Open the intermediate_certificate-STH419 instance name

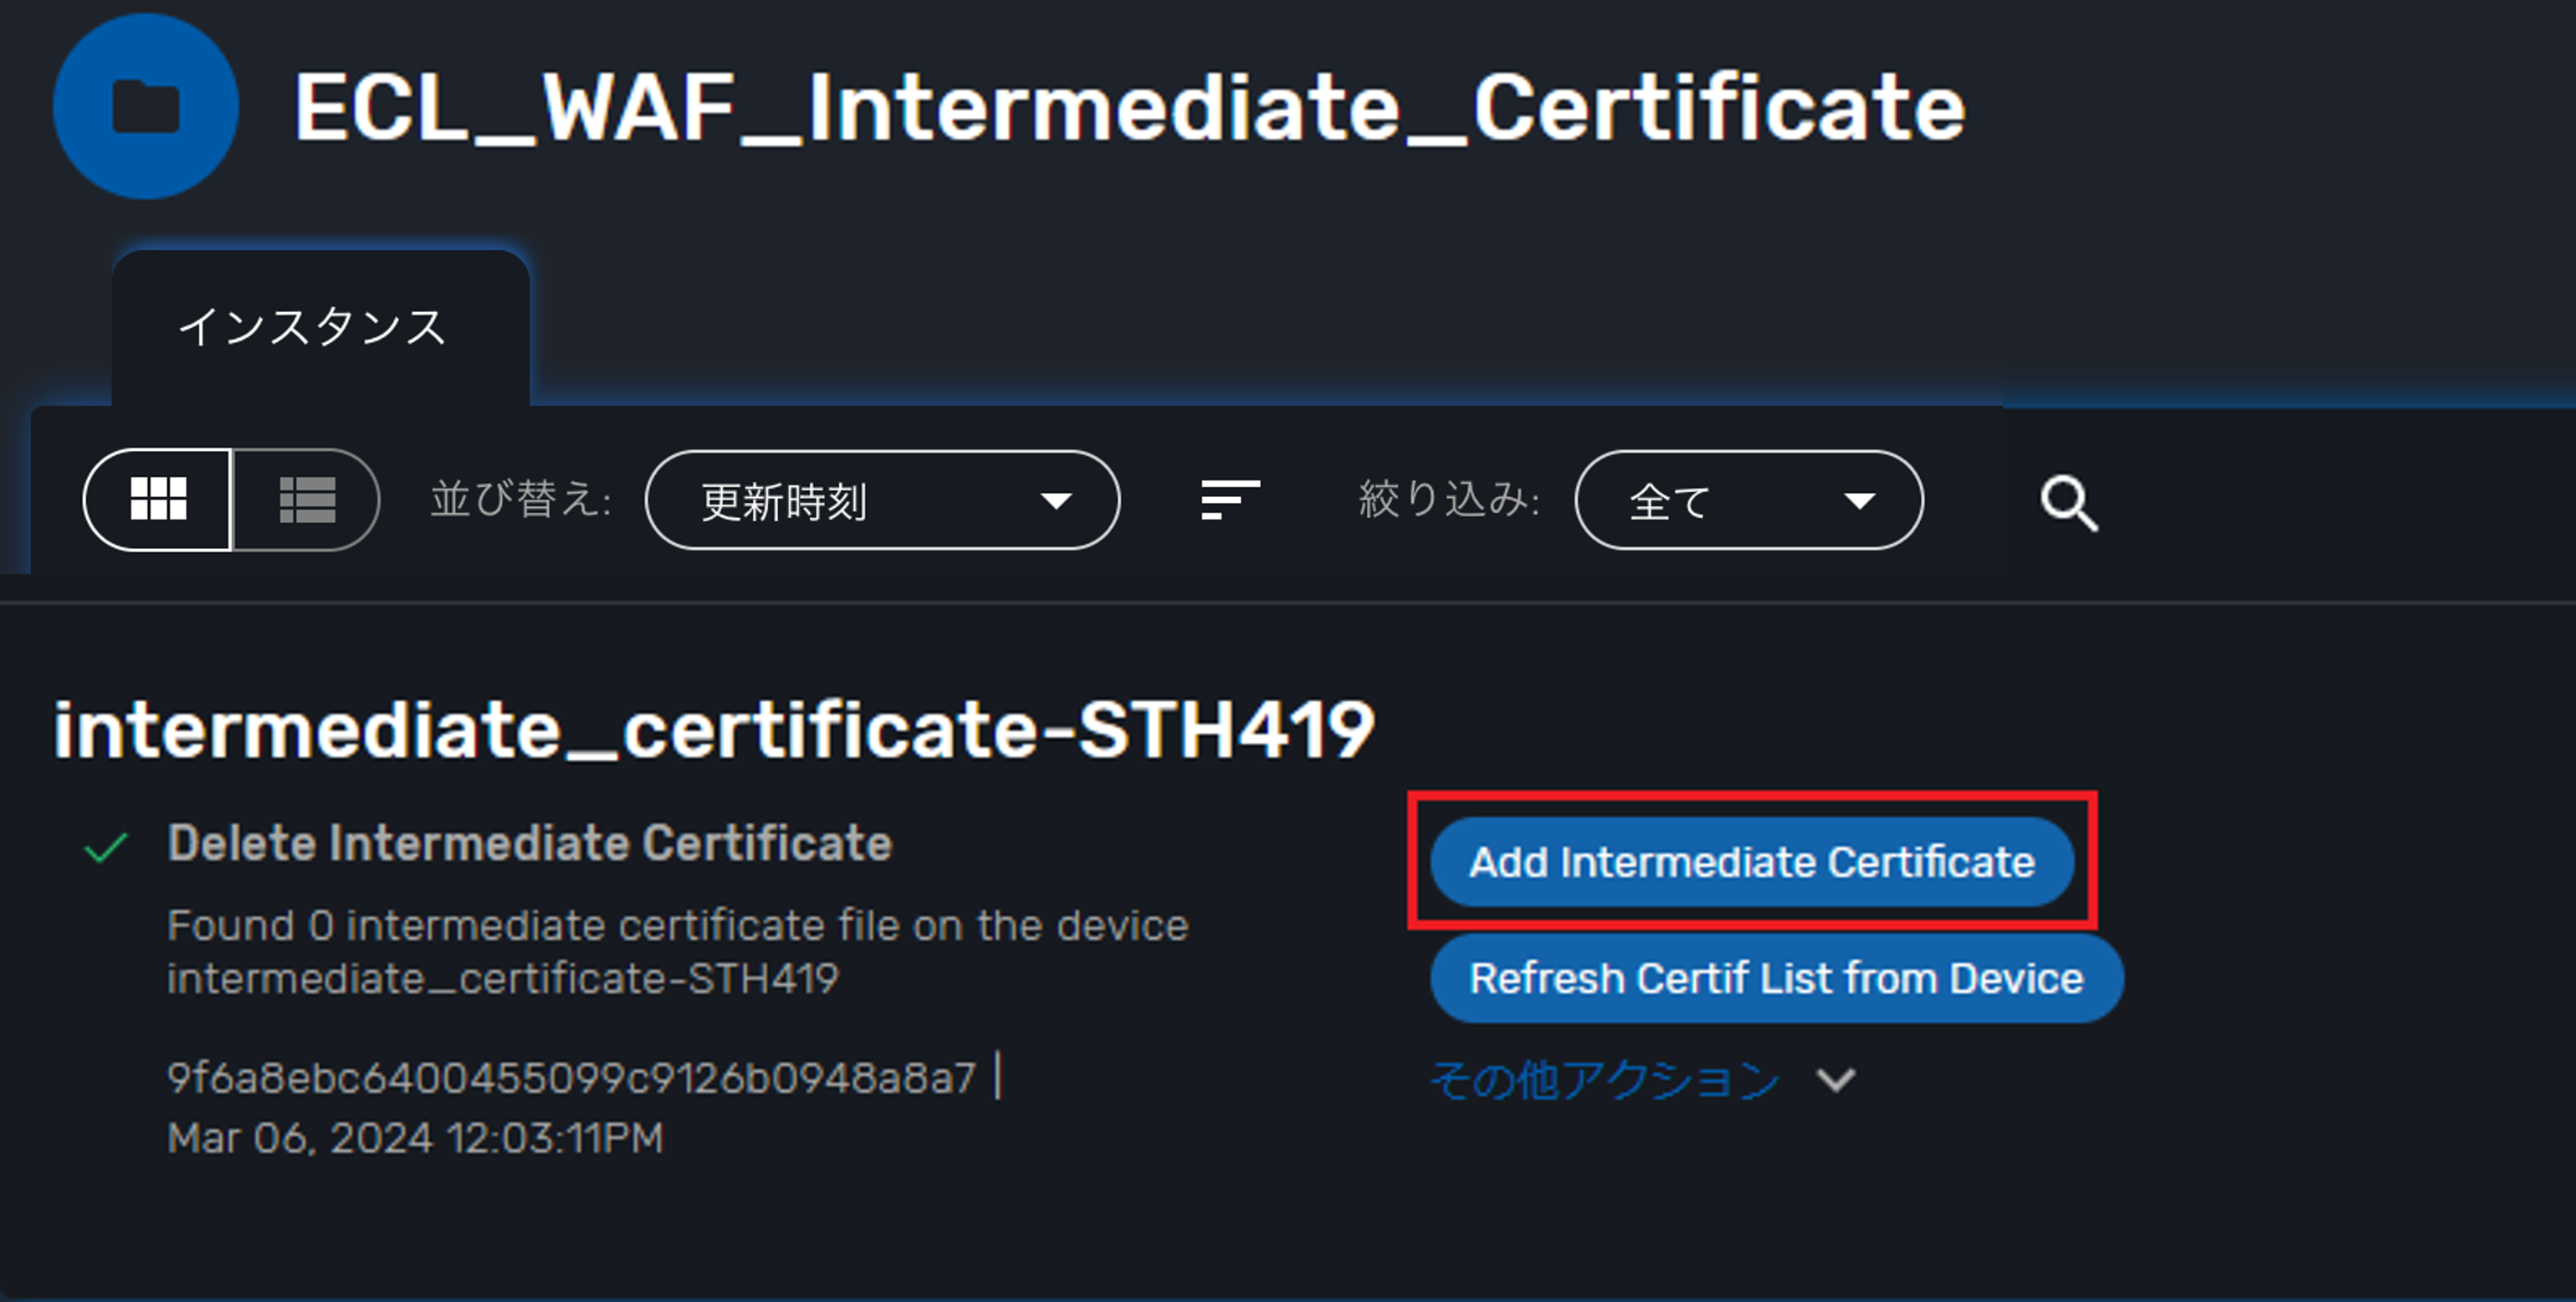714,729
